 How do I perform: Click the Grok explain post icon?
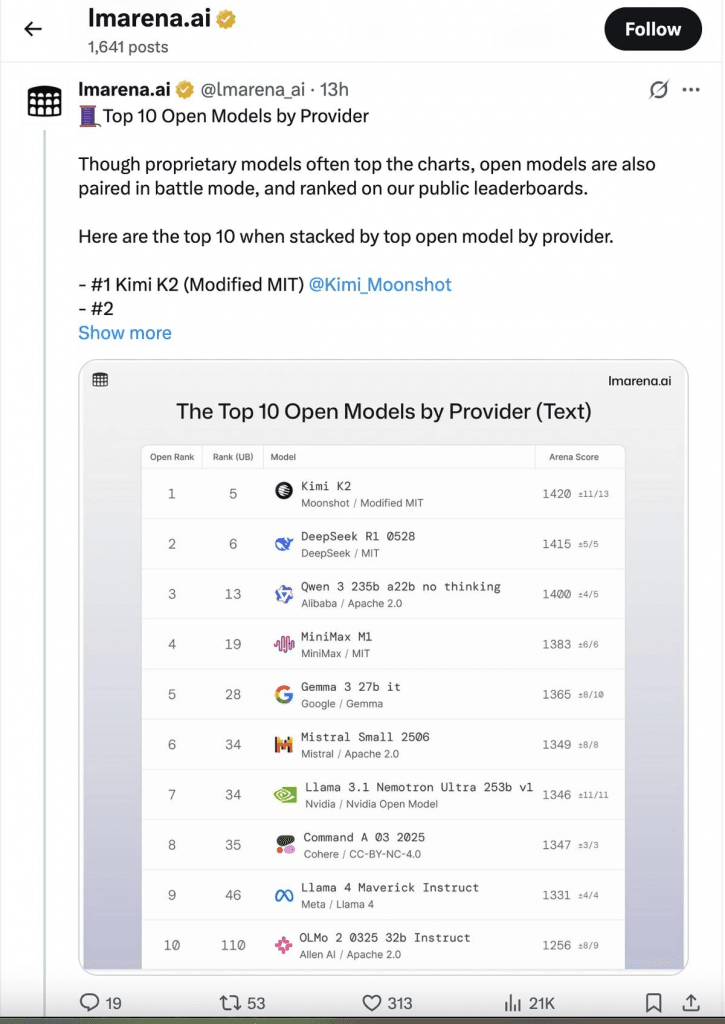[x=658, y=90]
